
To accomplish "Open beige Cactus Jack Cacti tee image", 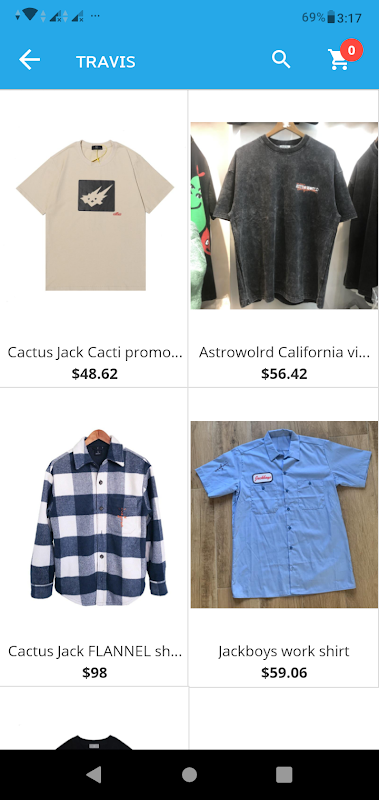I will pyautogui.click(x=95, y=215).
